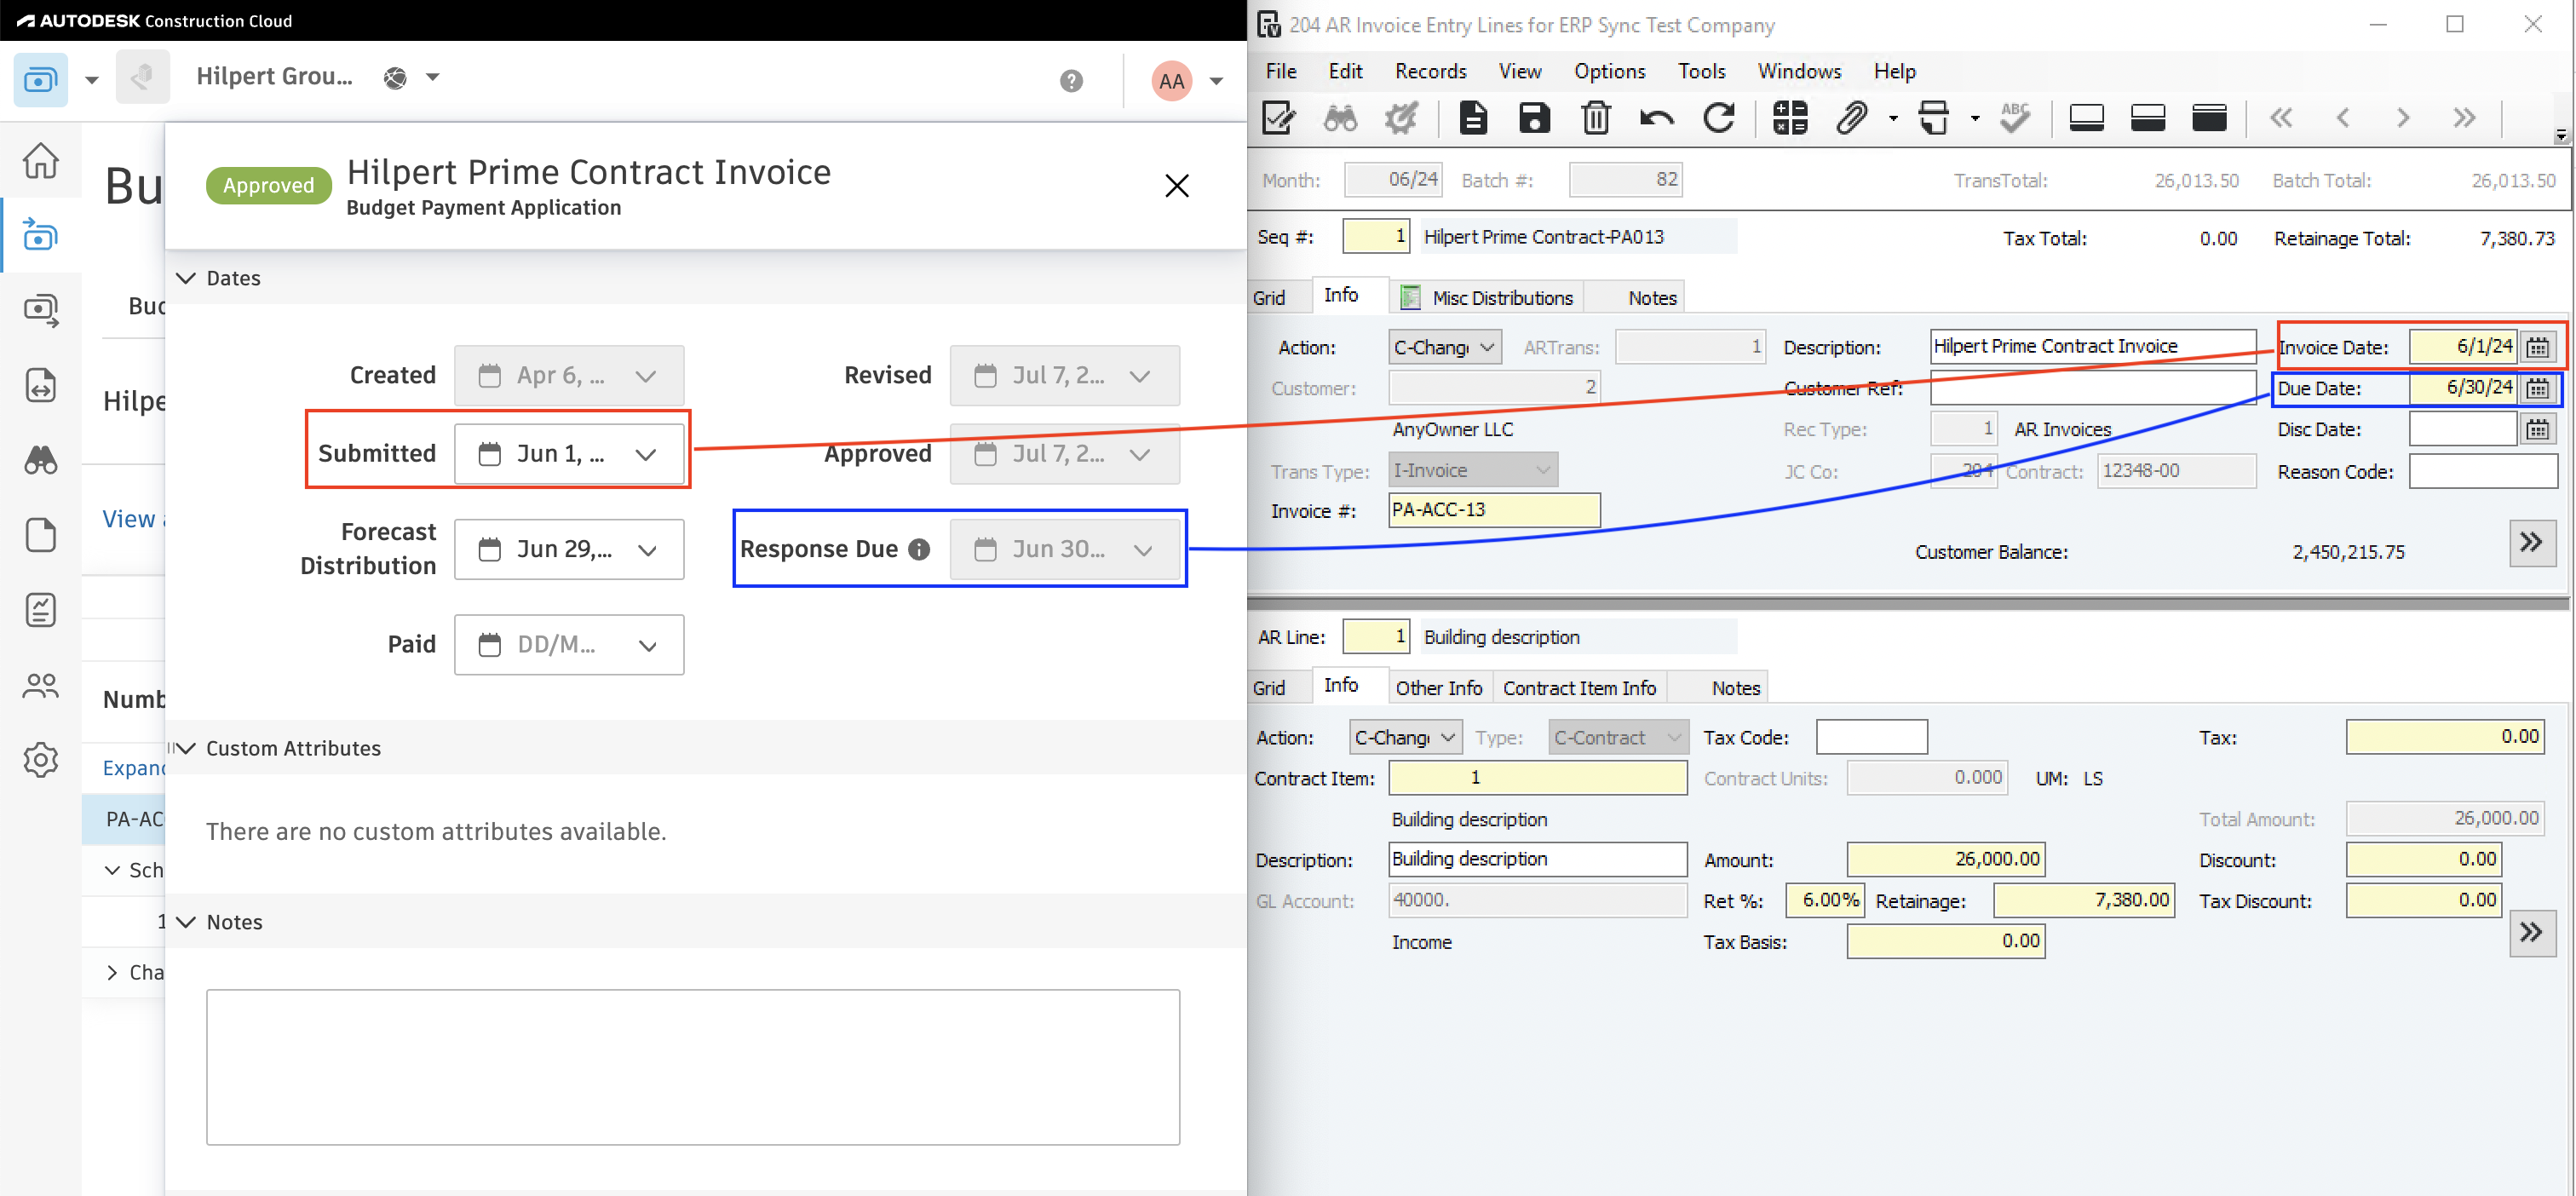Collapse the Custom Attributes section
Image resolution: width=2576 pixels, height=1196 pixels.
(186, 748)
